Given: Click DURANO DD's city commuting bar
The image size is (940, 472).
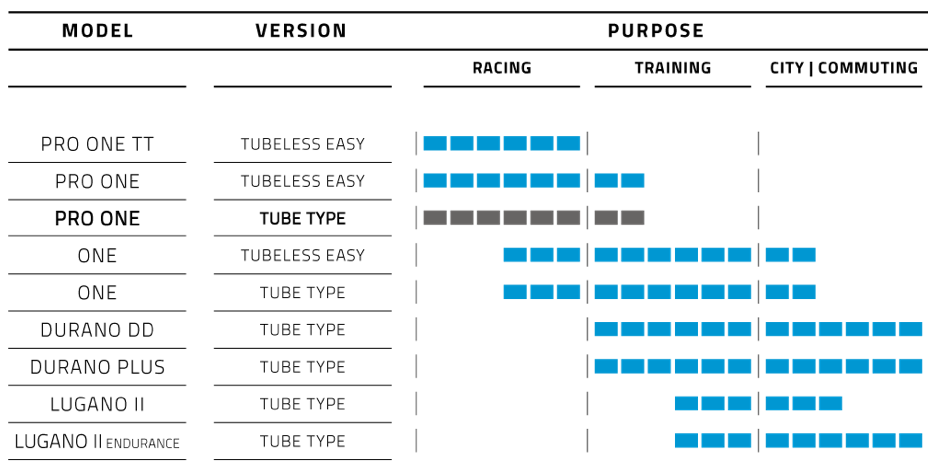Looking at the screenshot, I should tap(844, 329).
